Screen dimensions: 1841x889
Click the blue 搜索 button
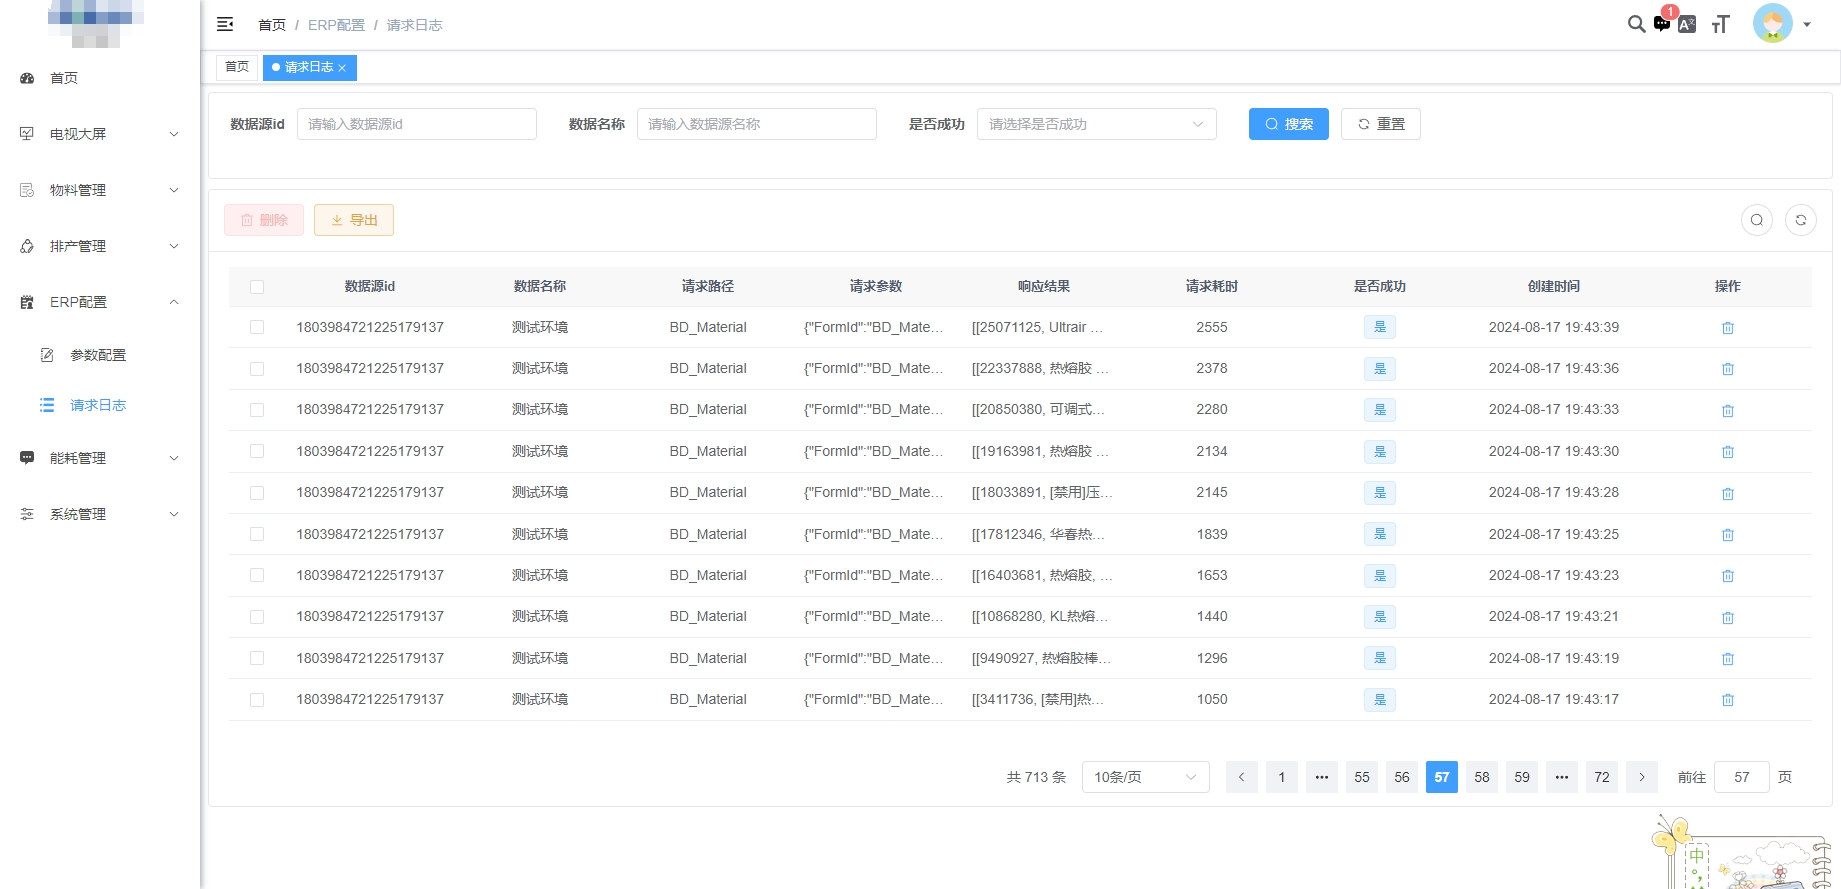pos(1288,124)
